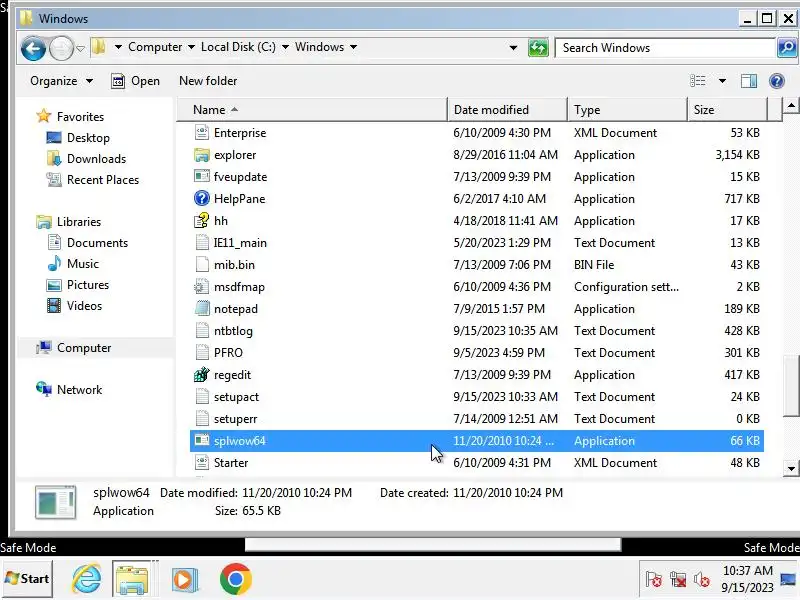Viewport: 800px width, 600px height.
Task: Select the explorer application icon
Action: pos(202,155)
